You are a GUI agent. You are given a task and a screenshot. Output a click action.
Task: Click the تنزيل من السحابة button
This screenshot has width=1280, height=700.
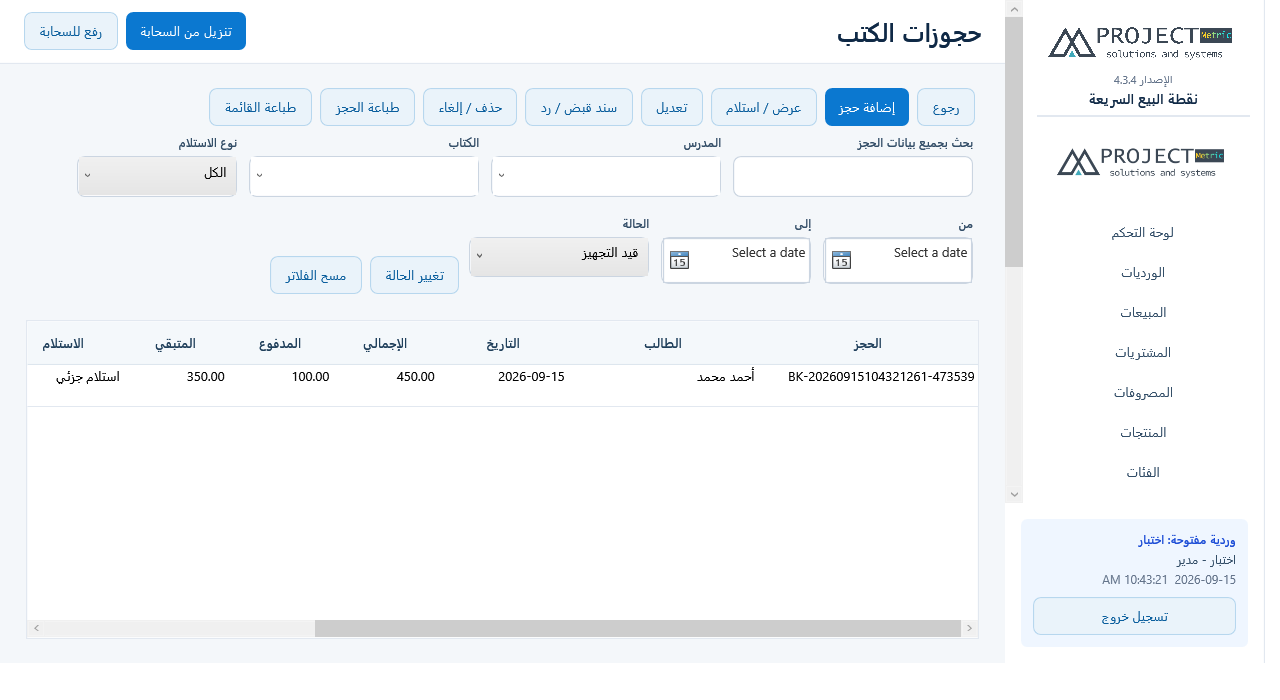[186, 31]
